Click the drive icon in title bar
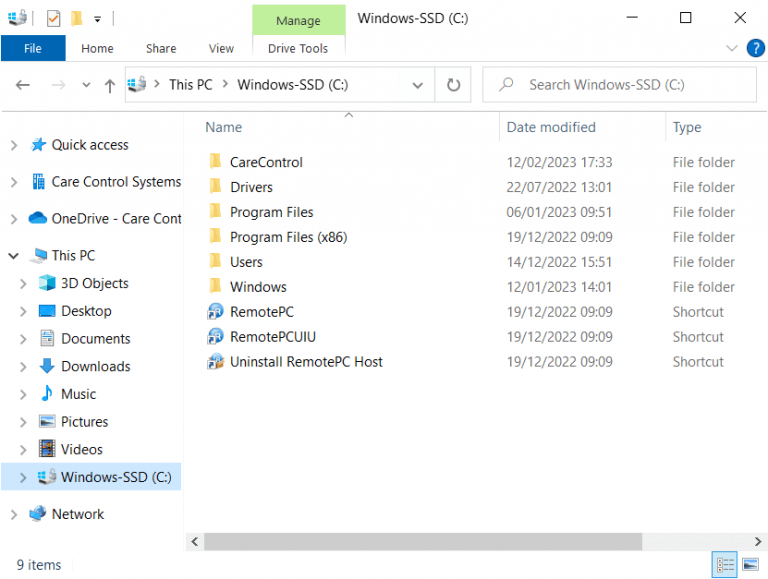The image size is (768, 579). coord(18,18)
